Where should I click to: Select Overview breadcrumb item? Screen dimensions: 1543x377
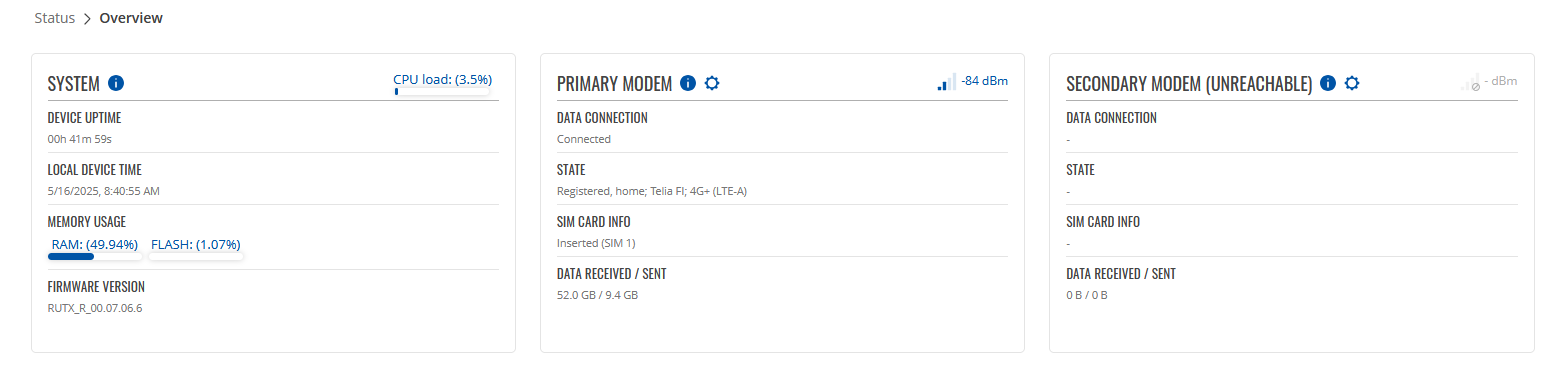click(131, 18)
